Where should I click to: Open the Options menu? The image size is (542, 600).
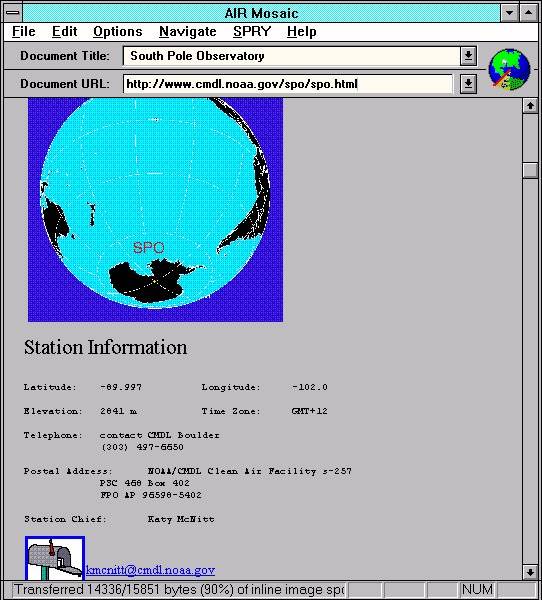pyautogui.click(x=118, y=31)
